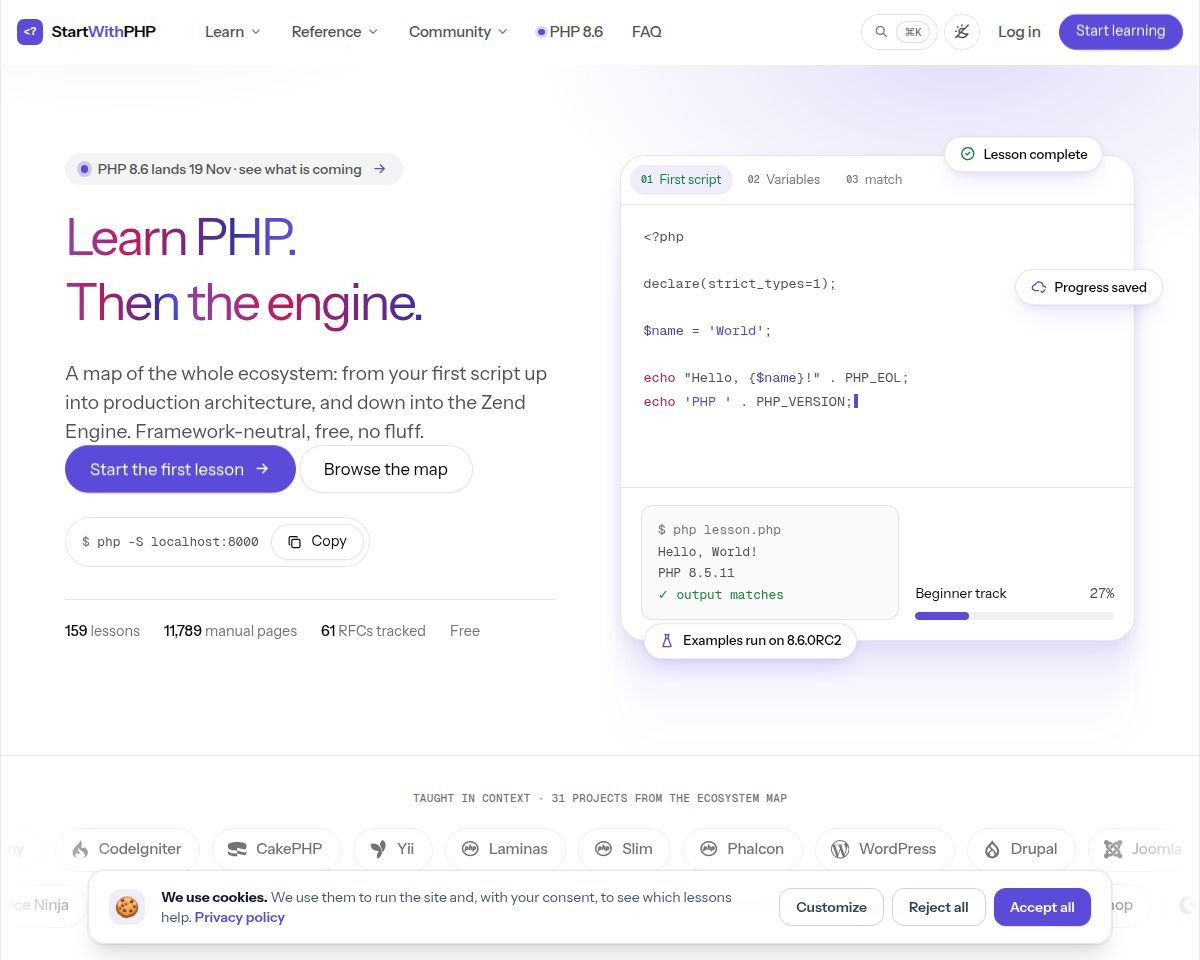Click the cookie icon in consent banner

pos(127,907)
